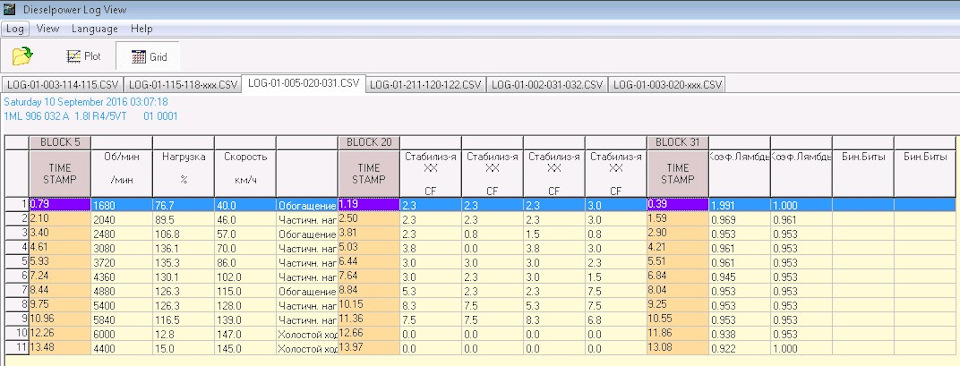Viewport: 960px width, 366px height.
Task: Click Block 20 timestamp cell 10.15
Action: tap(369, 305)
